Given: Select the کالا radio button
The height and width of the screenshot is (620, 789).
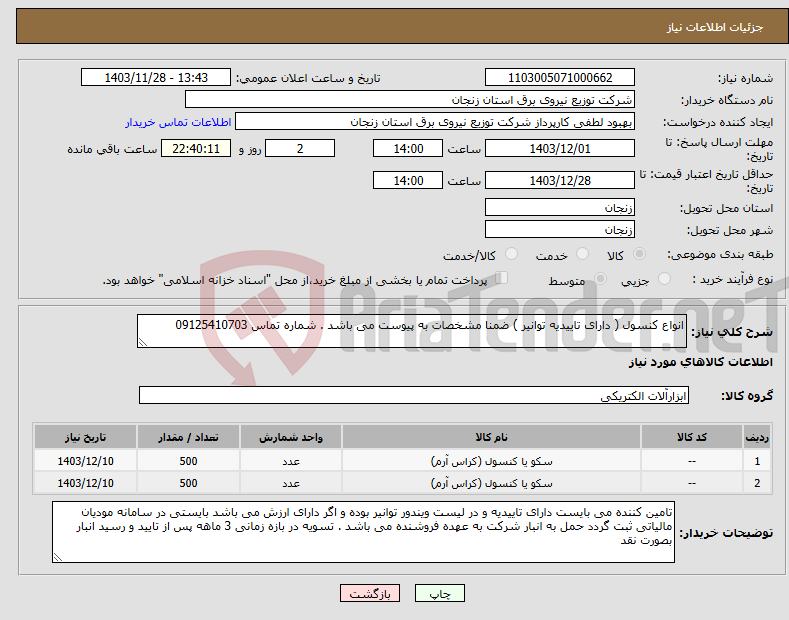Looking at the screenshot, I should pyautogui.click(x=639, y=254).
